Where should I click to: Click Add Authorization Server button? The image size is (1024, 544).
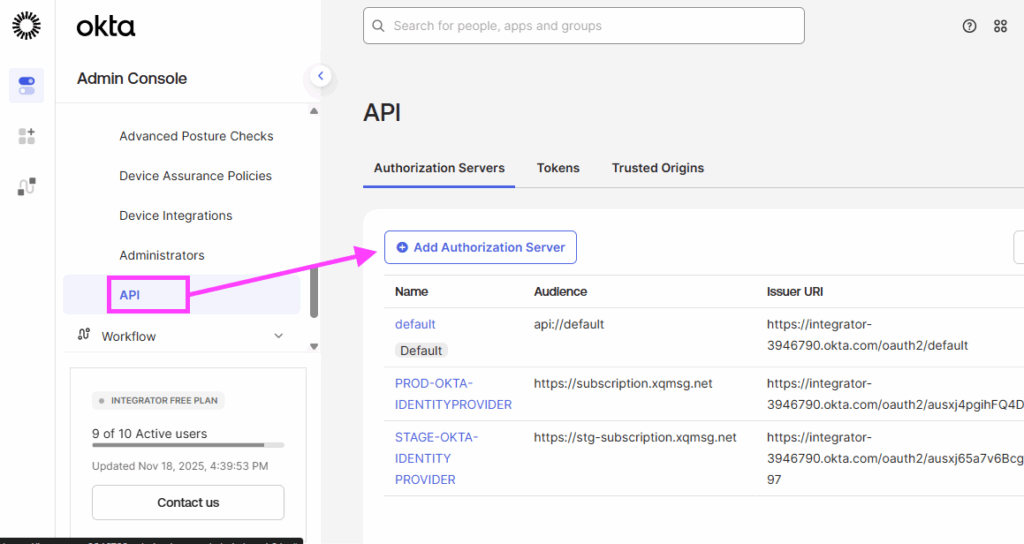pyautogui.click(x=480, y=247)
